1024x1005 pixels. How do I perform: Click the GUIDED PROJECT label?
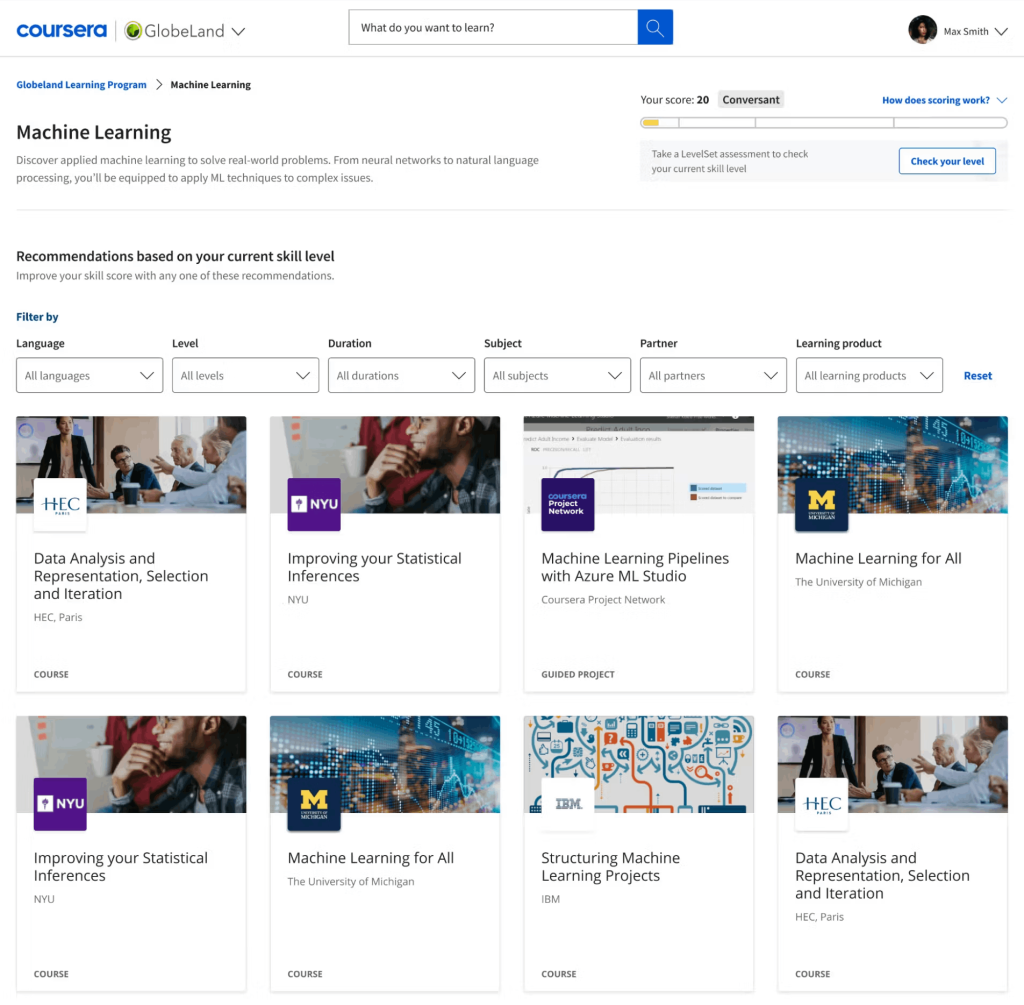578,675
